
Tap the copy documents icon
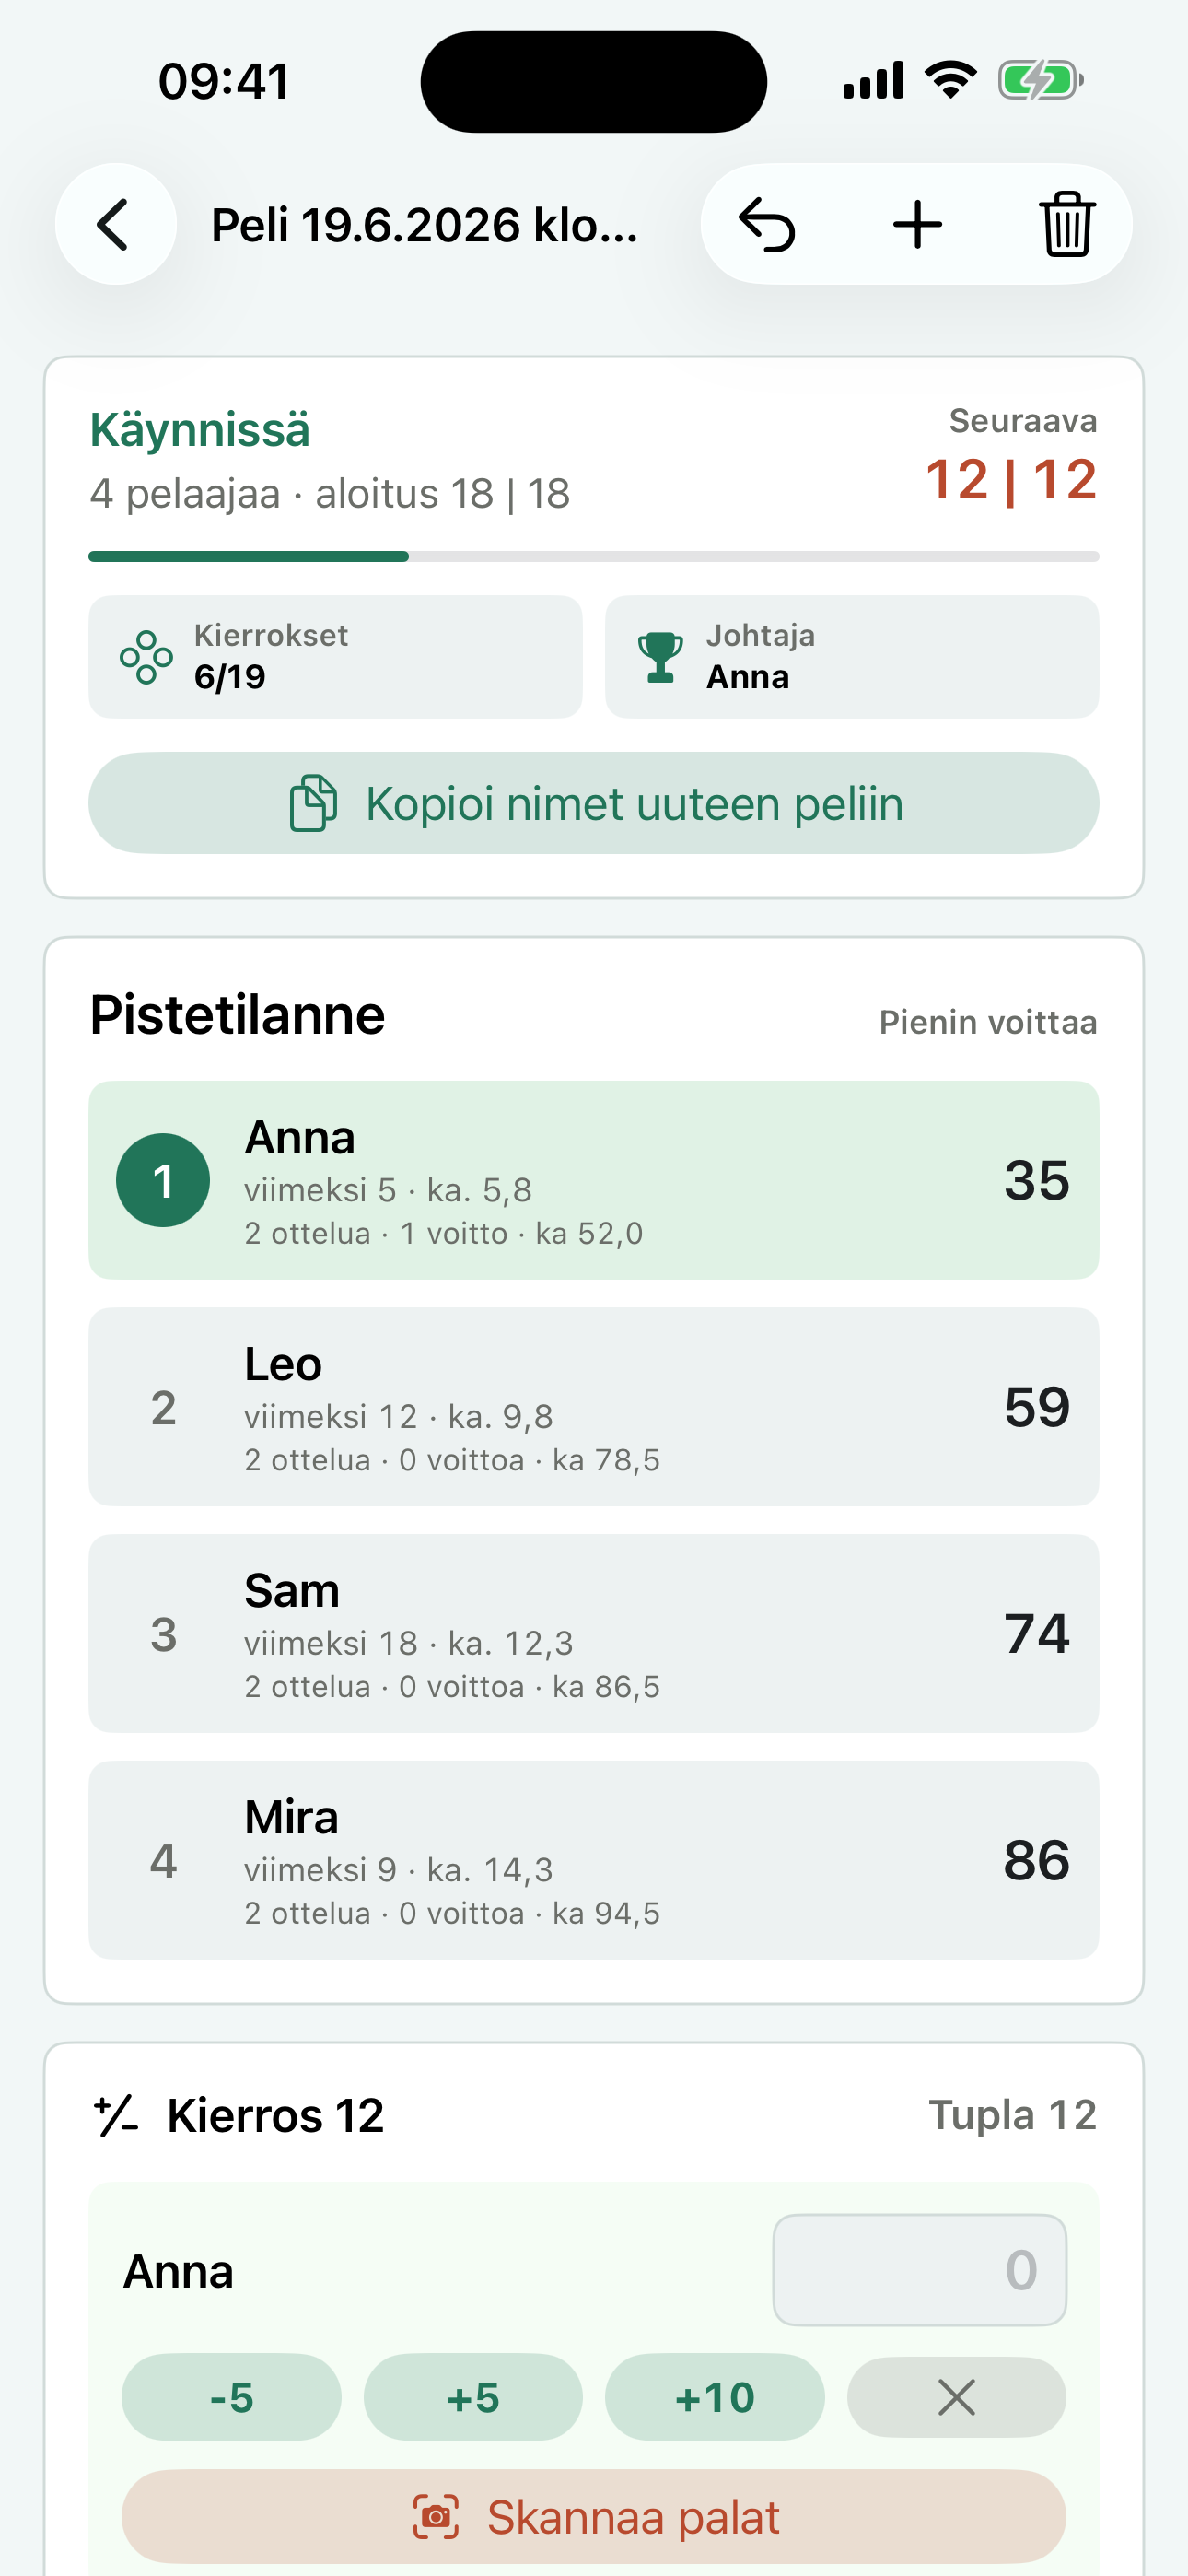[x=313, y=803]
